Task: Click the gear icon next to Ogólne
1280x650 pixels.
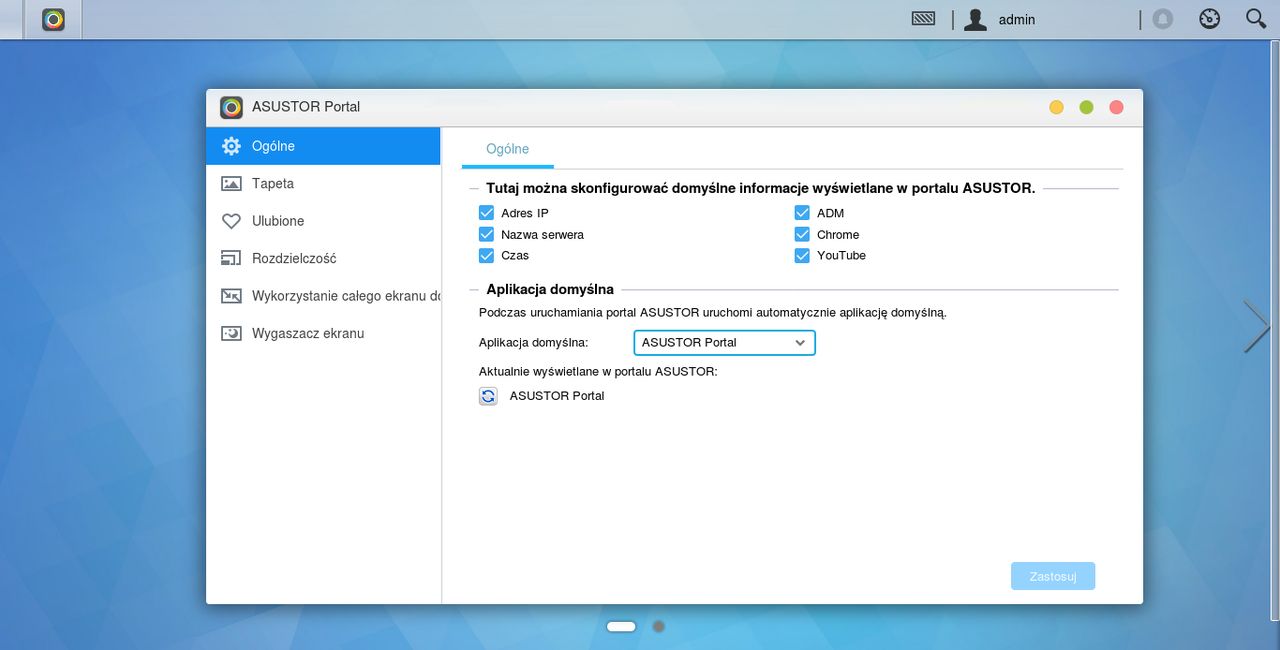Action: [231, 146]
